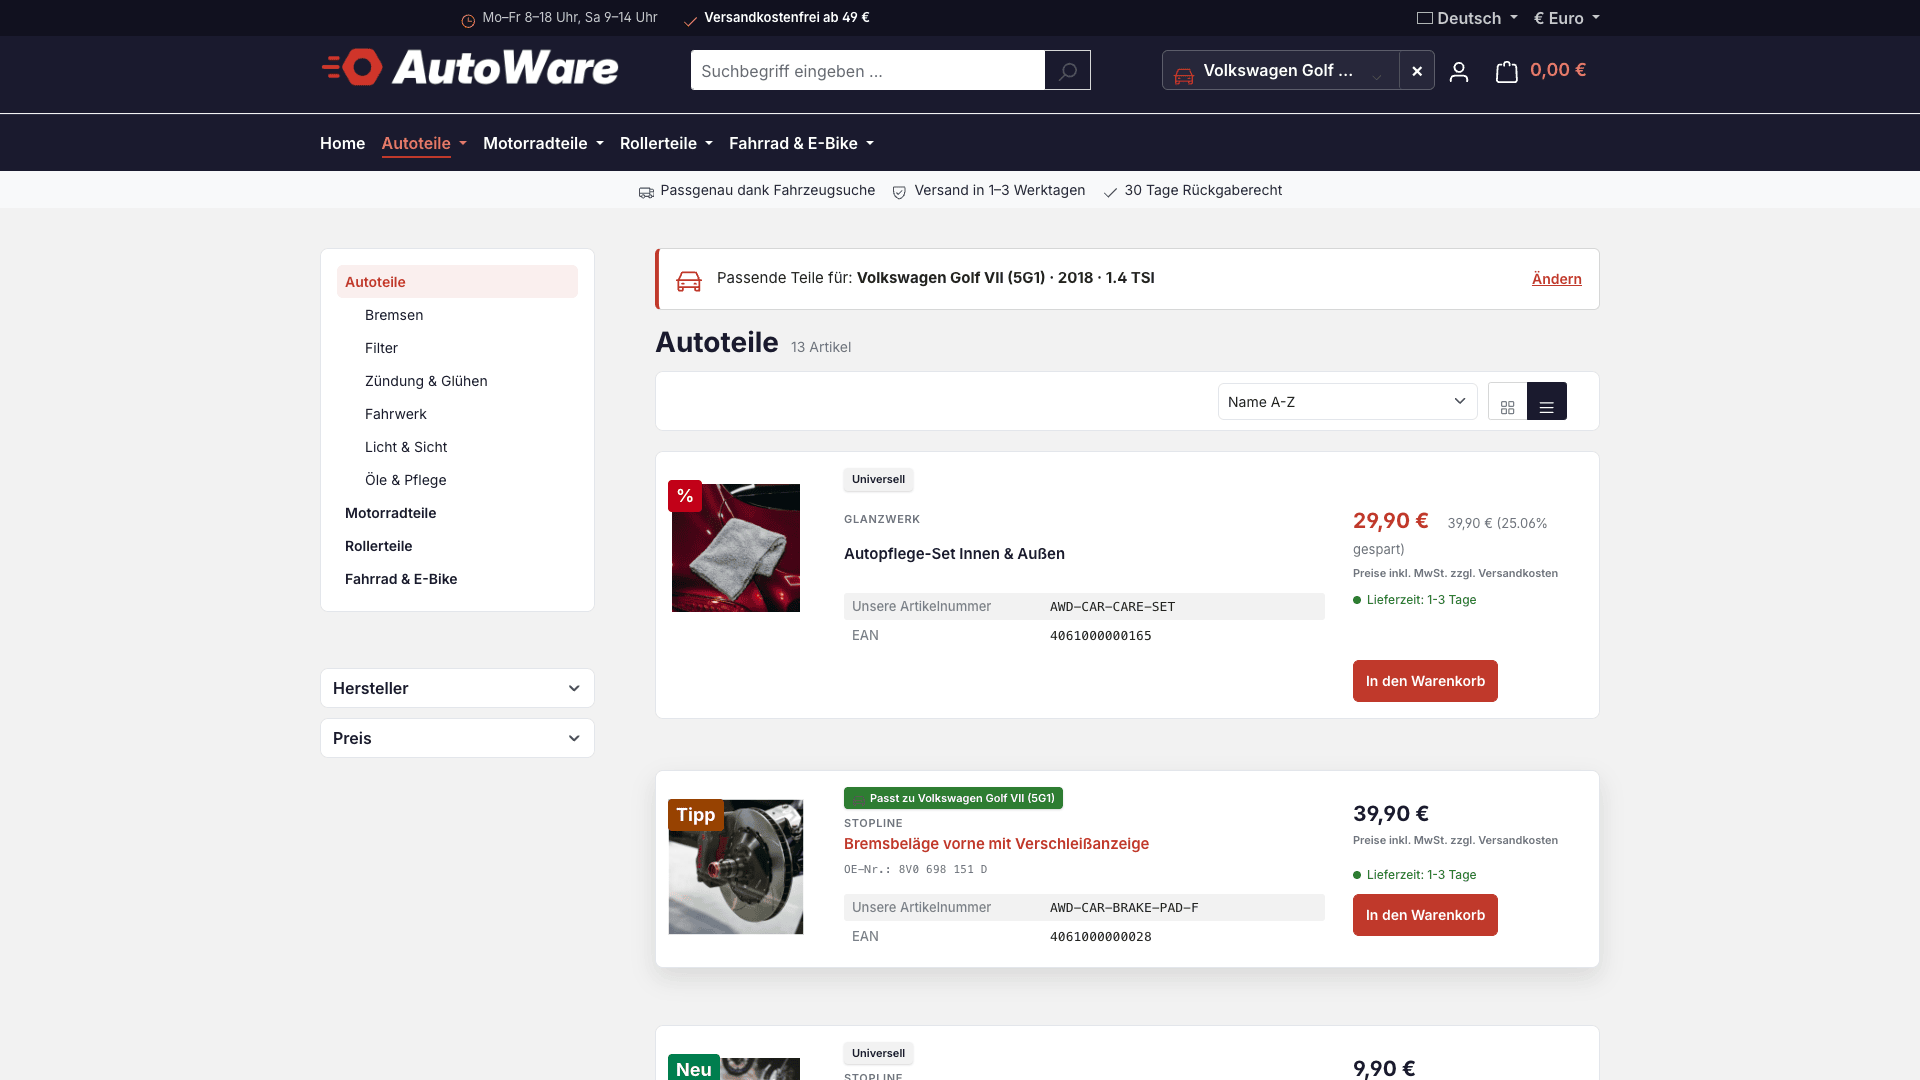
Task: Expand the Preis filter
Action: (457, 738)
